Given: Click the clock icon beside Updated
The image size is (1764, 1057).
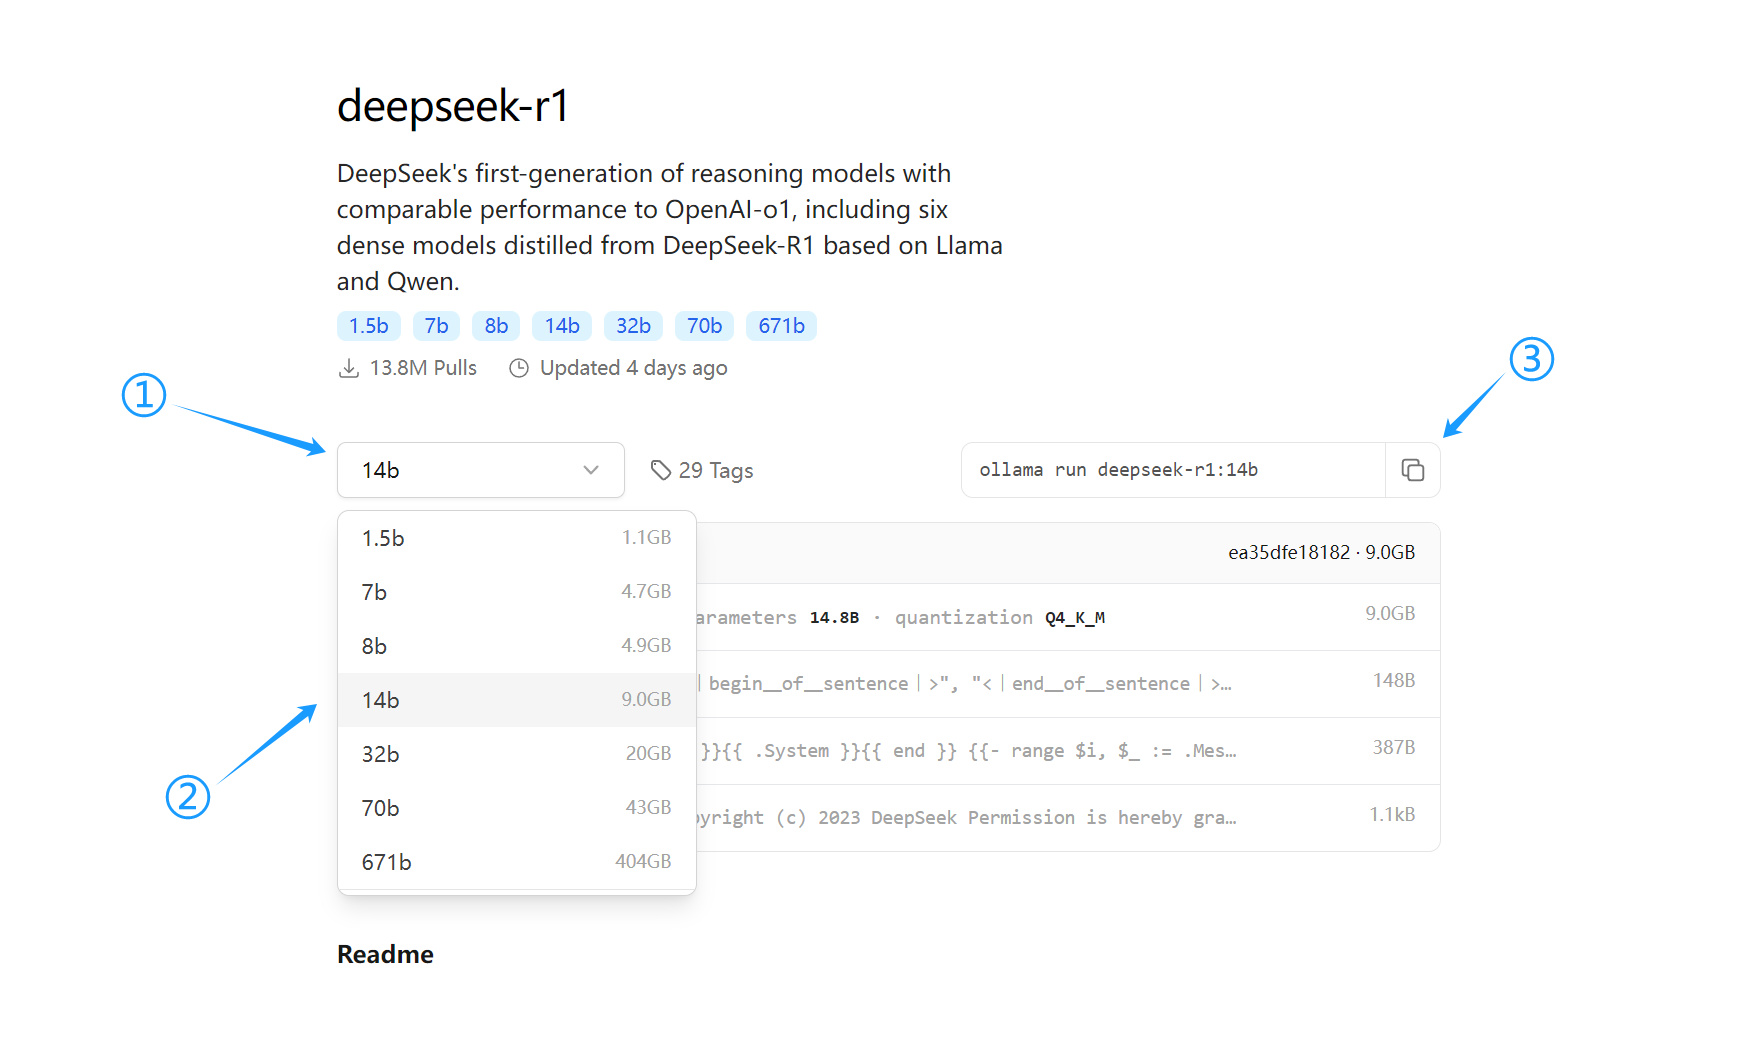Looking at the screenshot, I should [519, 368].
